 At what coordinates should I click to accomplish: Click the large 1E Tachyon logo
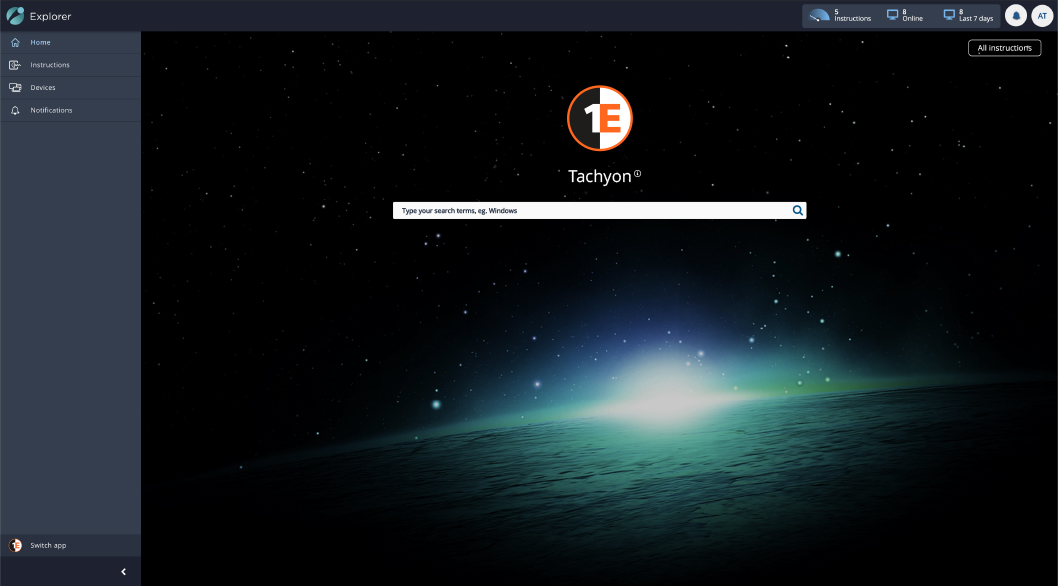pos(600,118)
